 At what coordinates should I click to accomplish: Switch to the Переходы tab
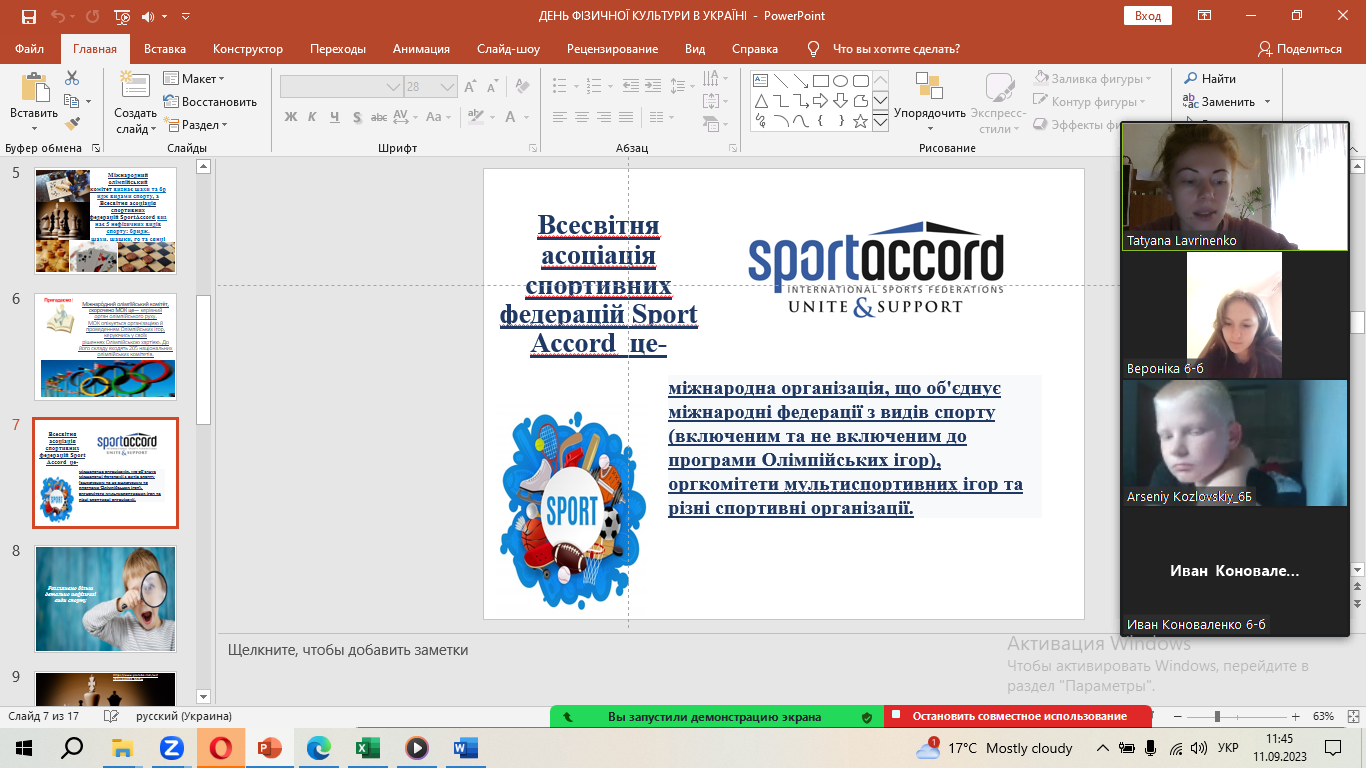tap(338, 48)
